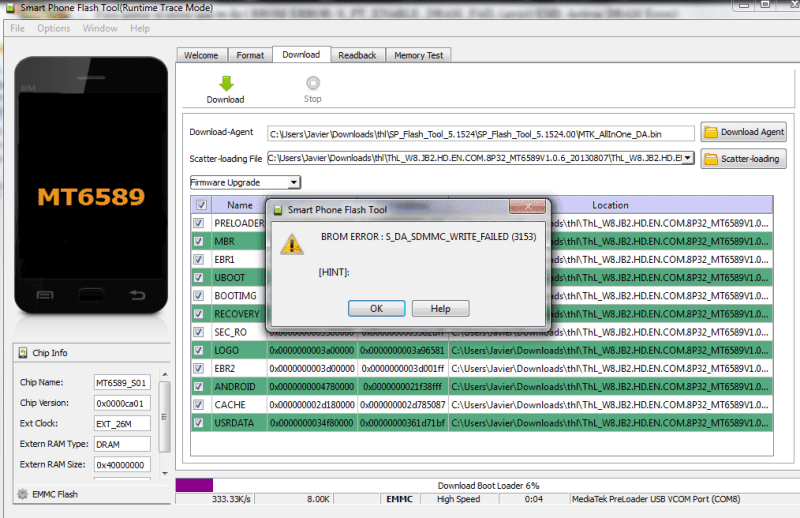Toggle the select-all checkbox in table header
The width and height of the screenshot is (800, 518).
tap(202, 205)
